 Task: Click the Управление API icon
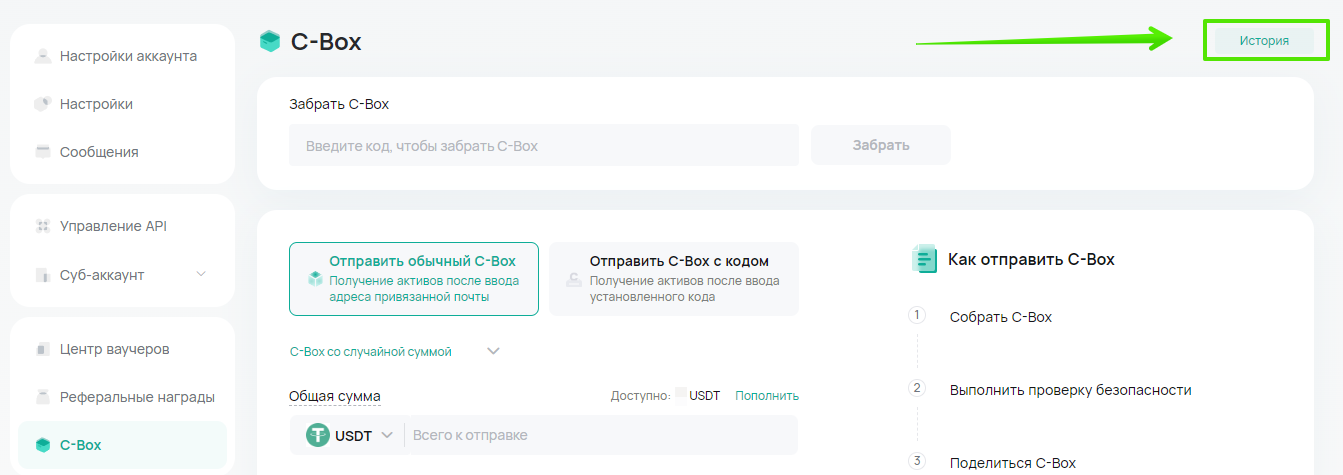coord(42,226)
